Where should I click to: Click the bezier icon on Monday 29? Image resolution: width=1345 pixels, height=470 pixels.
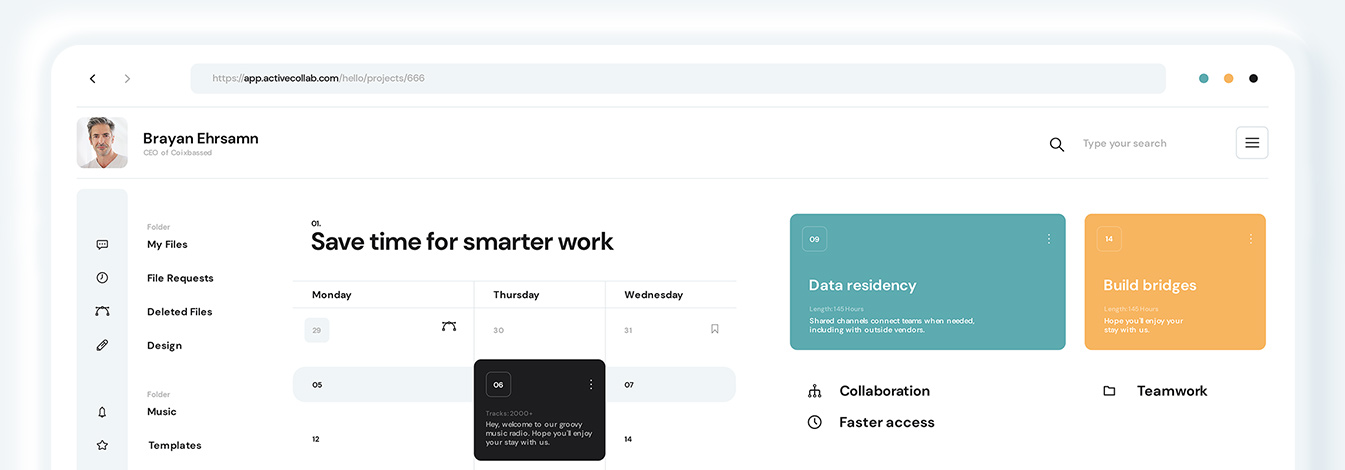pos(449,327)
